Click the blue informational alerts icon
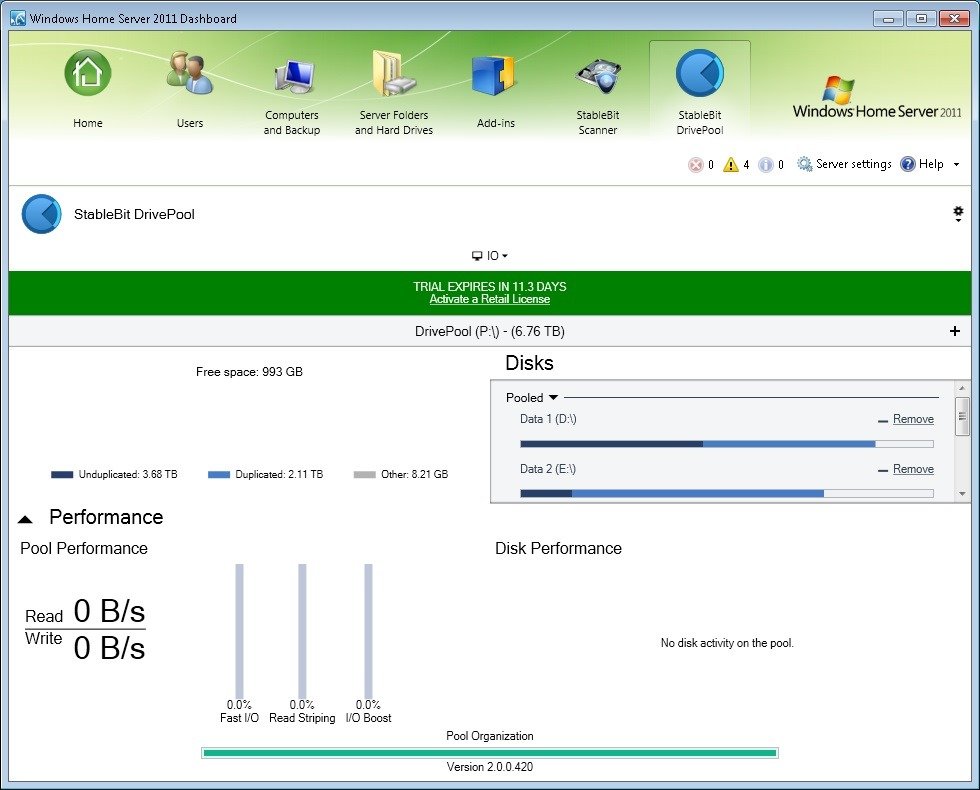Image resolution: width=980 pixels, height=790 pixels. pos(766,164)
